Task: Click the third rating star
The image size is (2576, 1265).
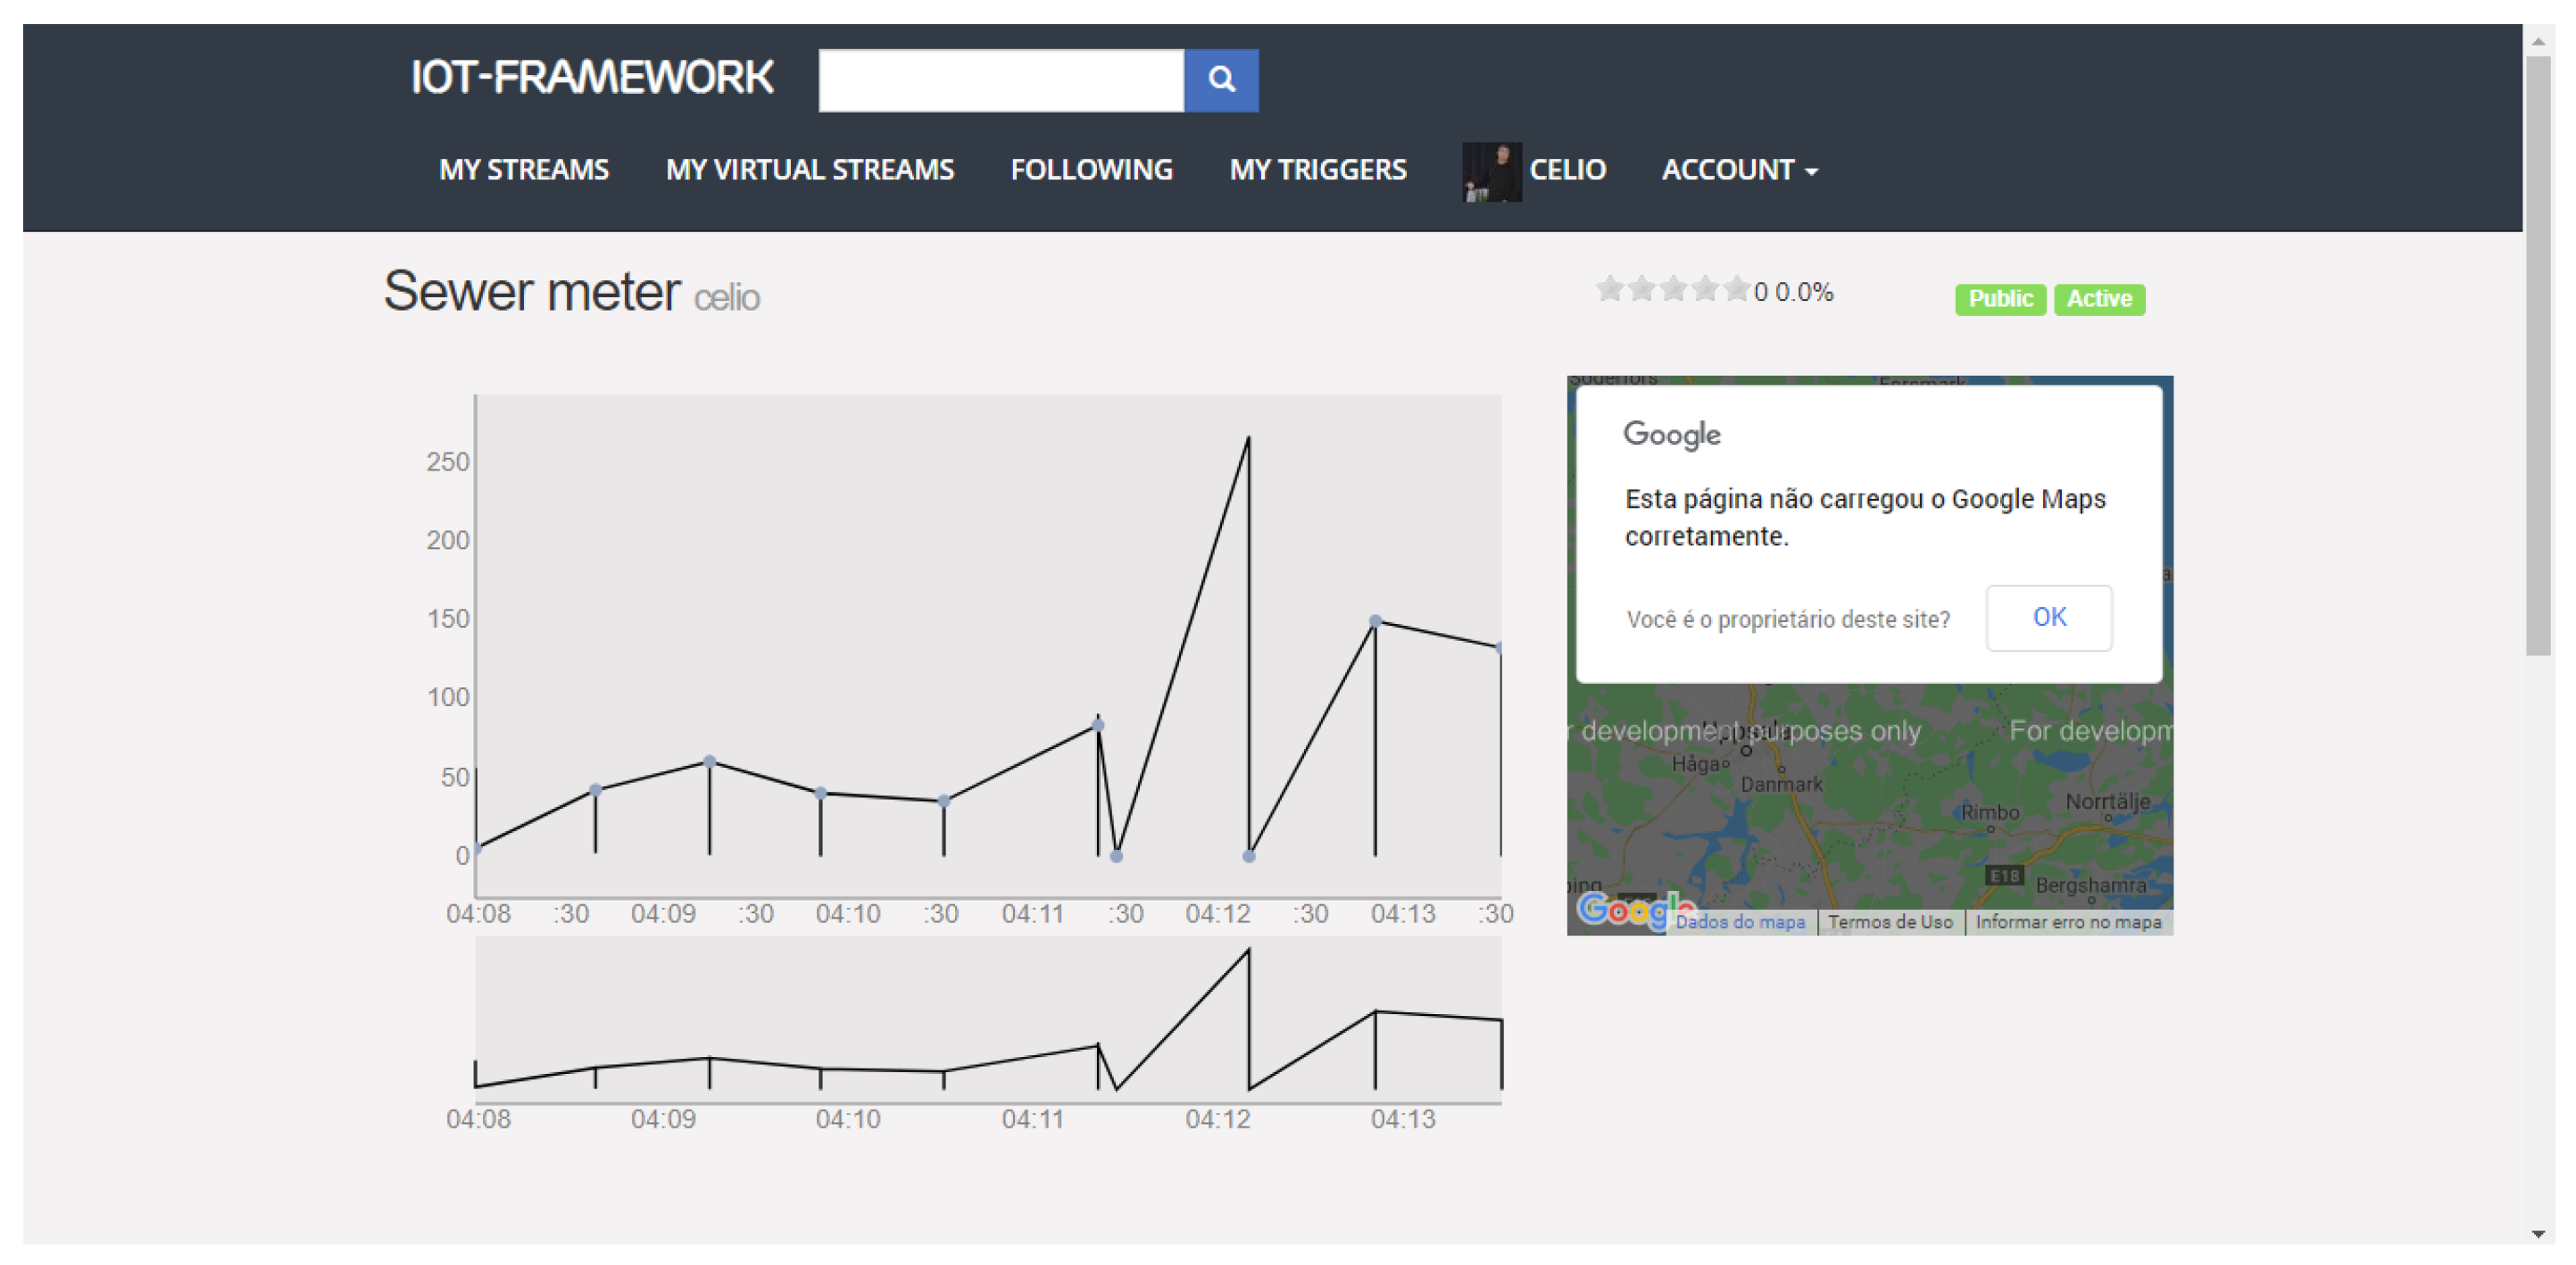Action: tap(1673, 290)
